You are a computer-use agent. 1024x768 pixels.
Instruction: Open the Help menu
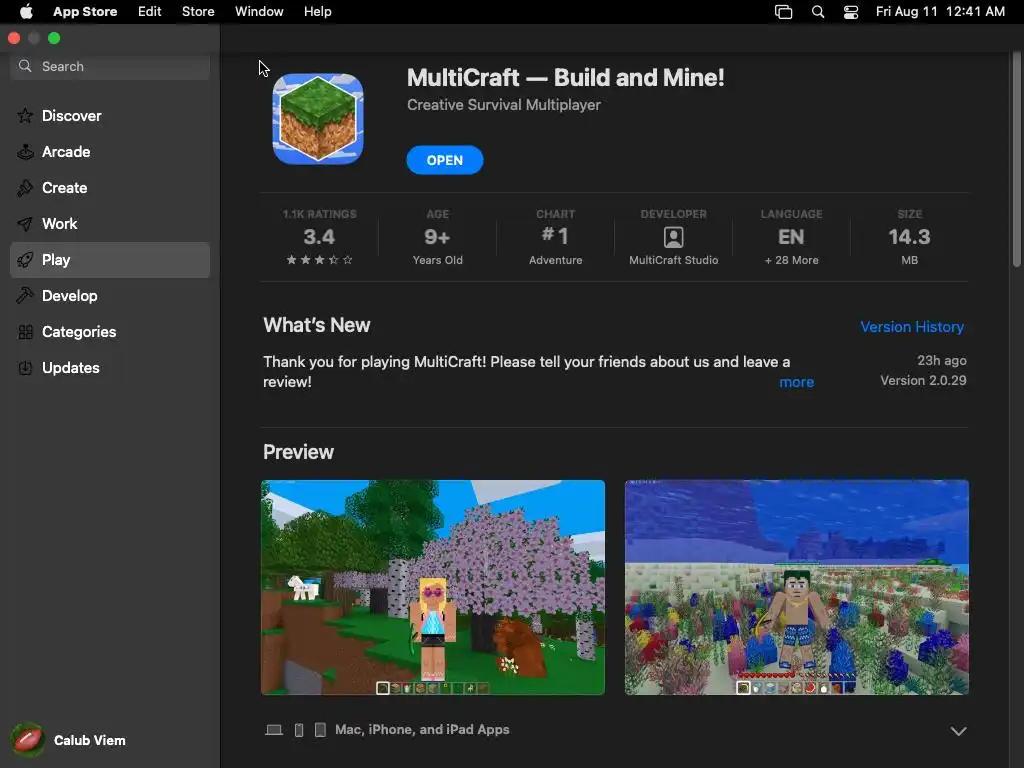317,12
